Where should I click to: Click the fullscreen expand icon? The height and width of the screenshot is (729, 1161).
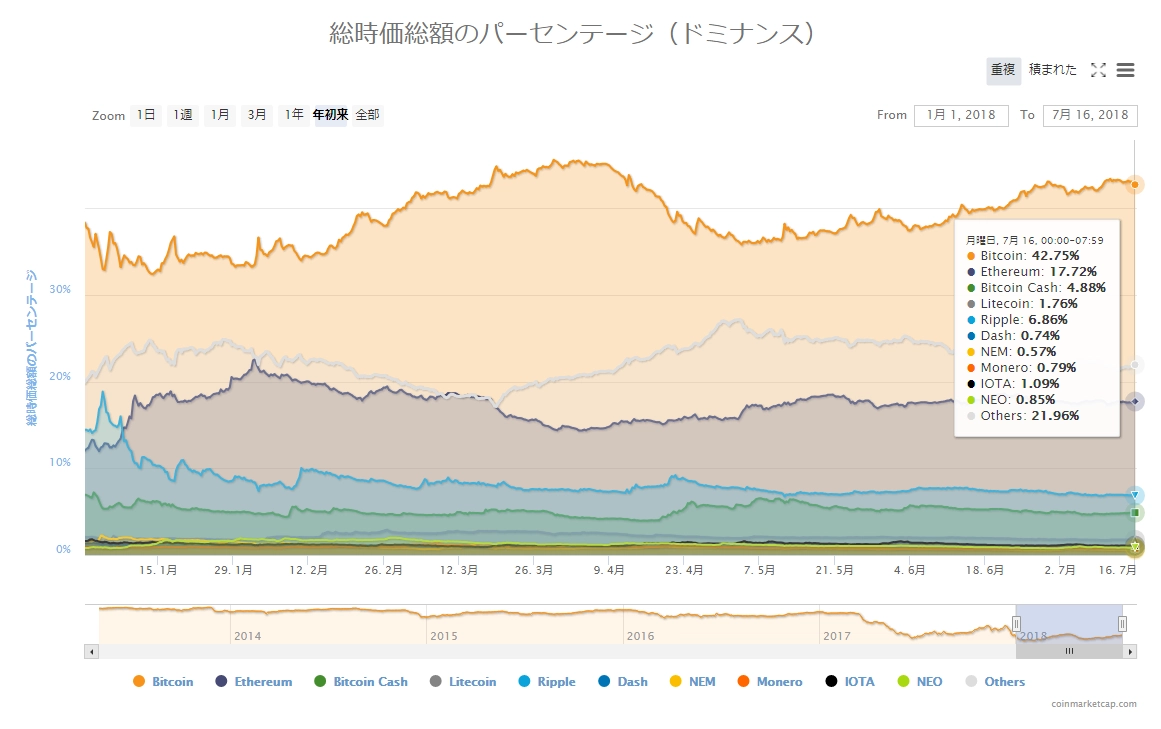pos(1098,70)
